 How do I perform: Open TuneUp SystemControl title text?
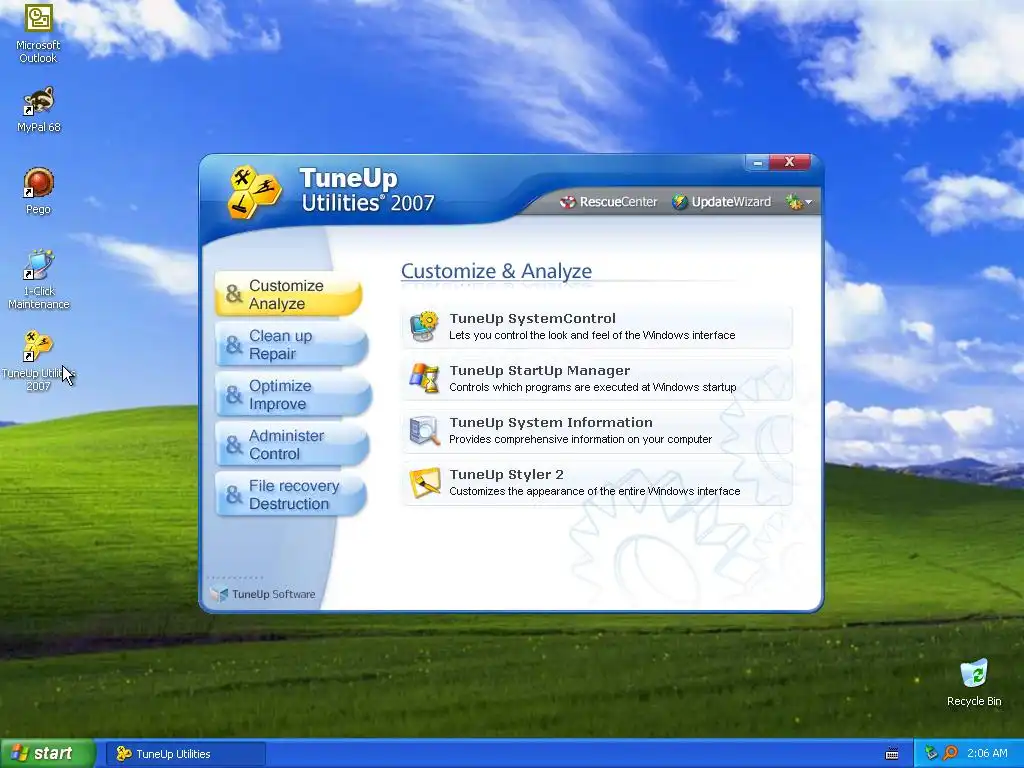tap(532, 319)
